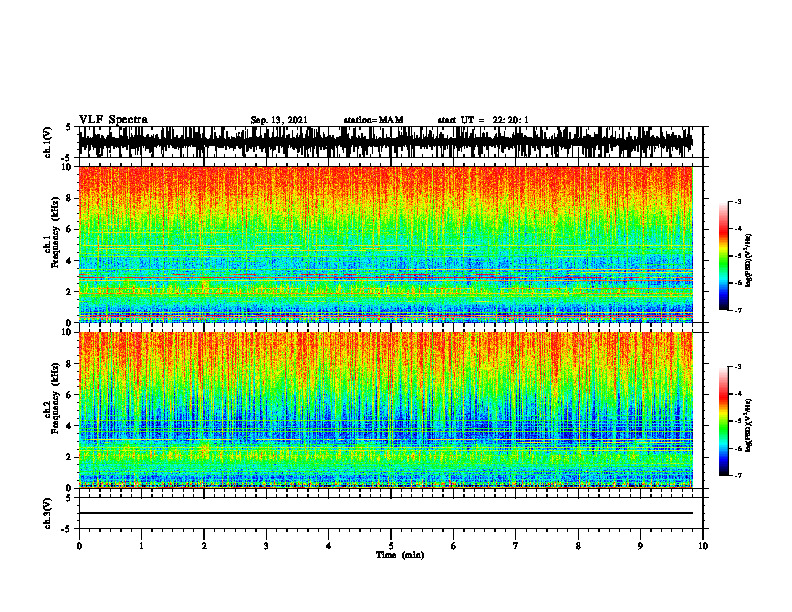This screenshot has width=792, height=612.
Task: Click the "6" kHz tick on ch.2 frequency axis
Action: coord(69,395)
